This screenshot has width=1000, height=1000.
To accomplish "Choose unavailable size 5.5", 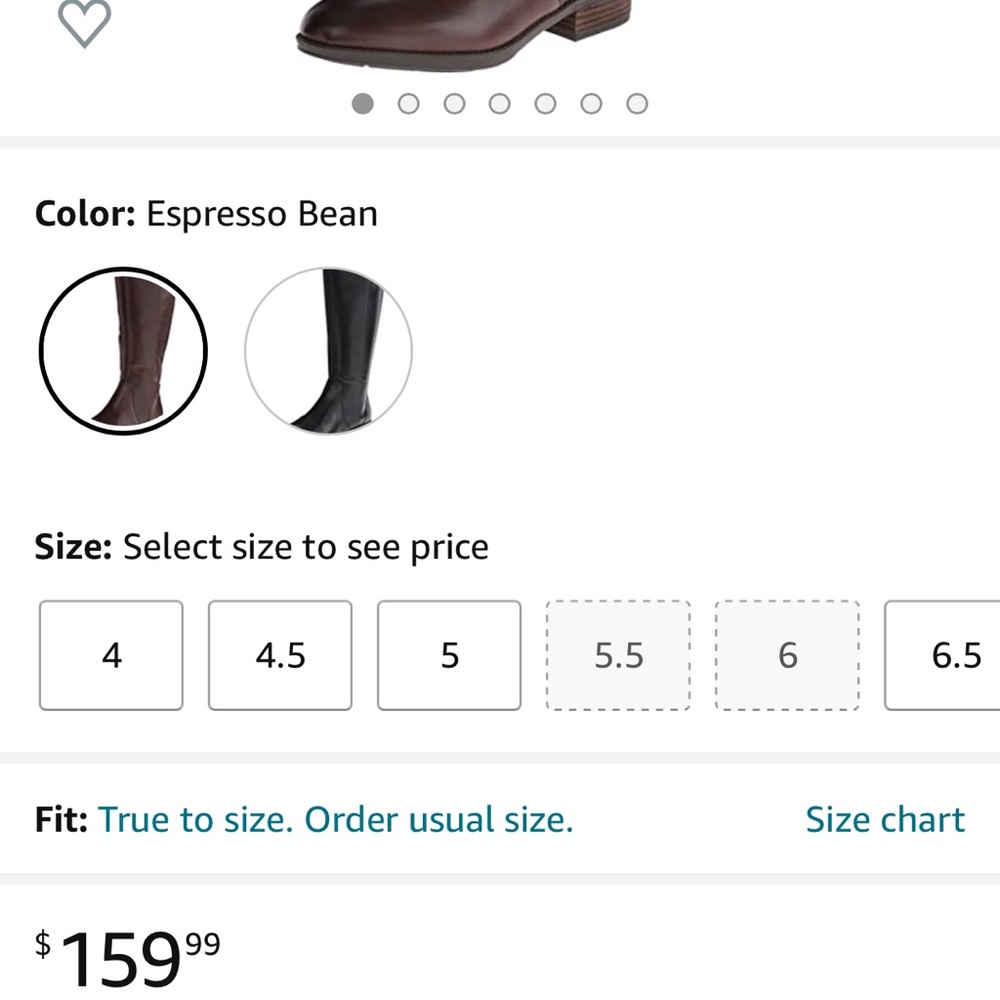I will pos(618,655).
